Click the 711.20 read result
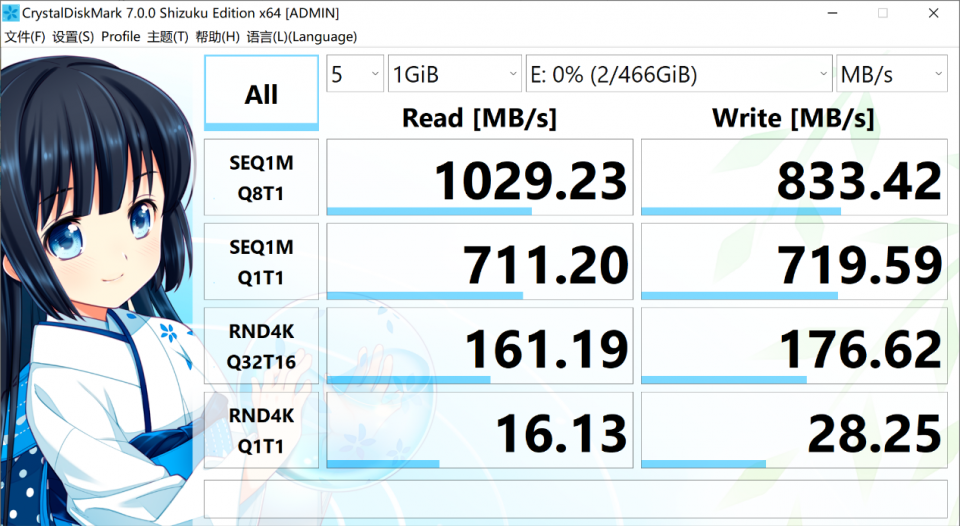Image resolution: width=960 pixels, height=526 pixels. (480, 261)
